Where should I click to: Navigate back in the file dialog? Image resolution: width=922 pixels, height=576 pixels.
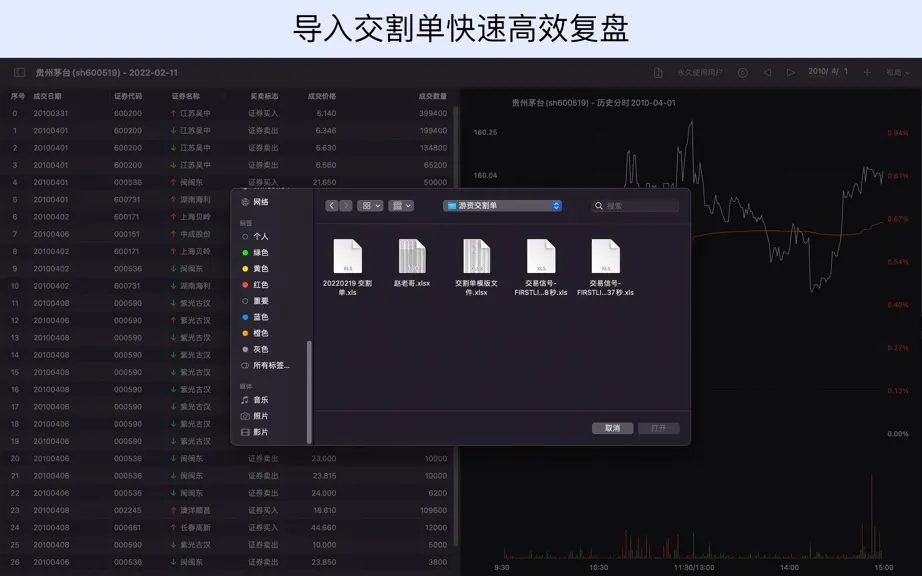tap(332, 206)
